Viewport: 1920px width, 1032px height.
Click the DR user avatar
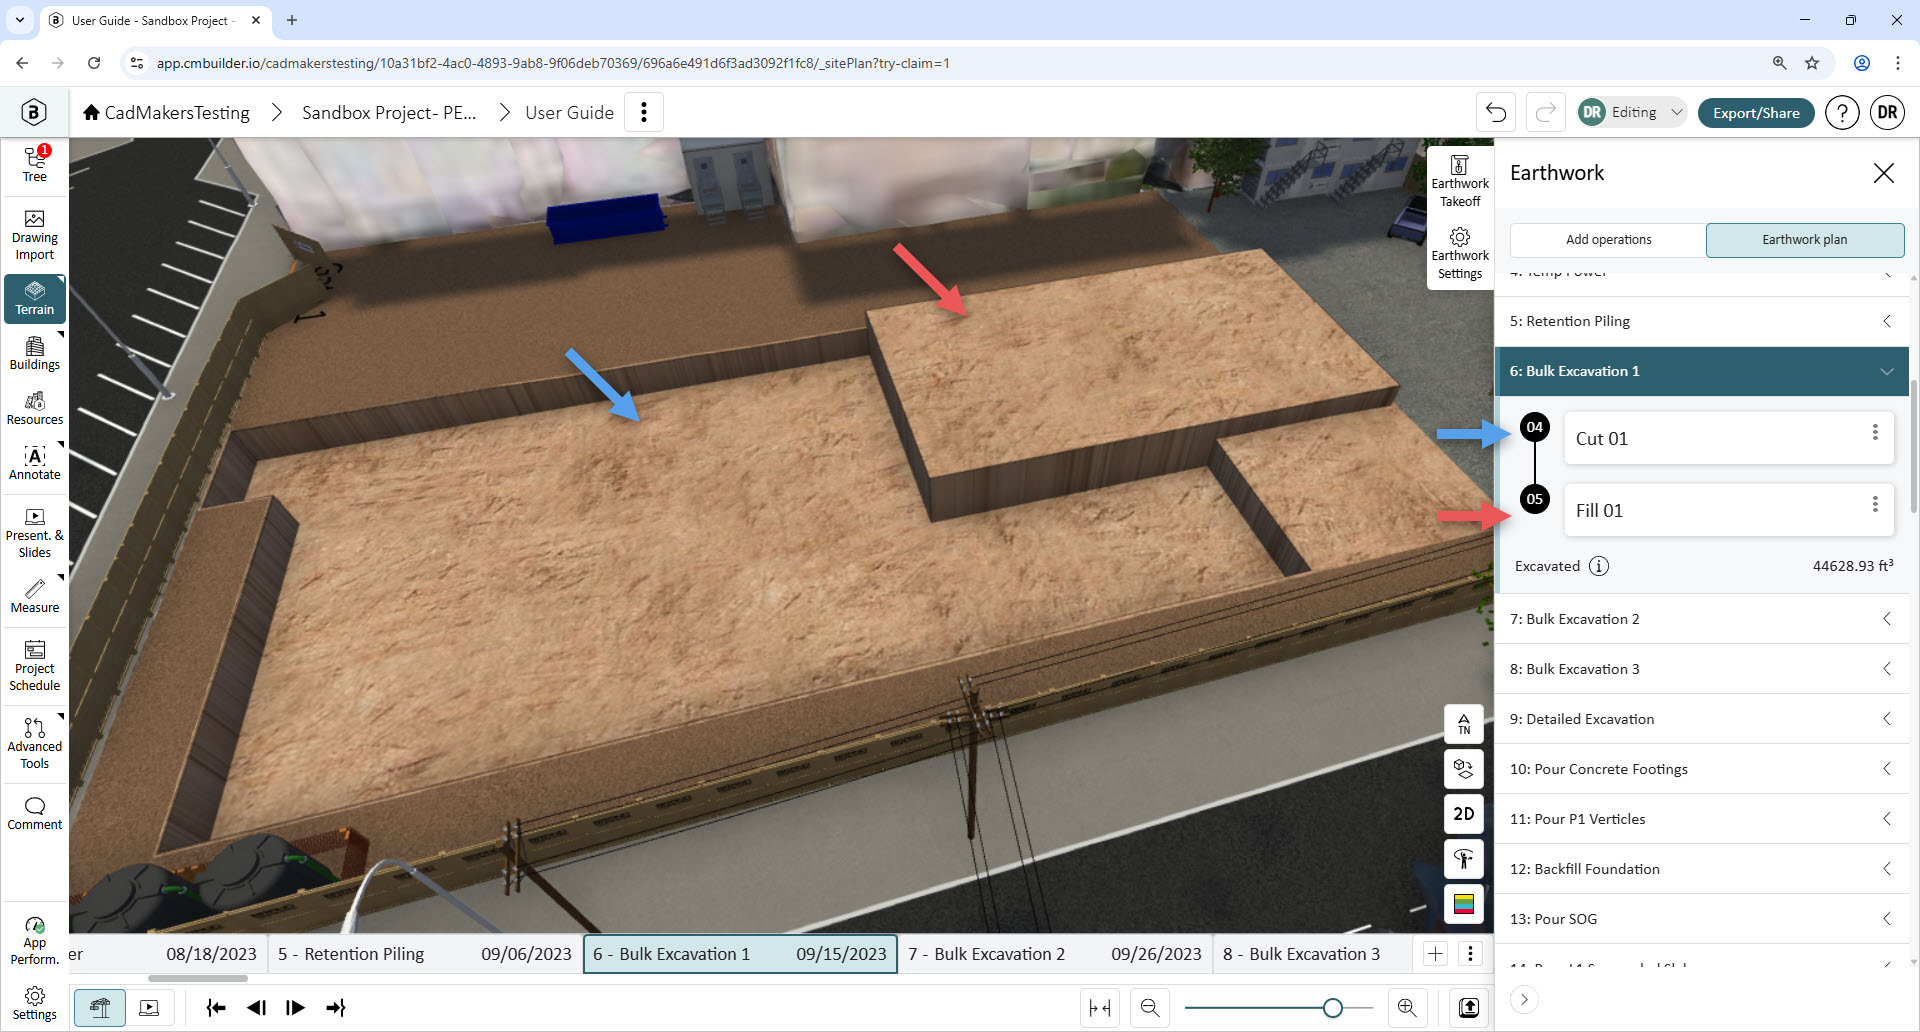[x=1887, y=113]
